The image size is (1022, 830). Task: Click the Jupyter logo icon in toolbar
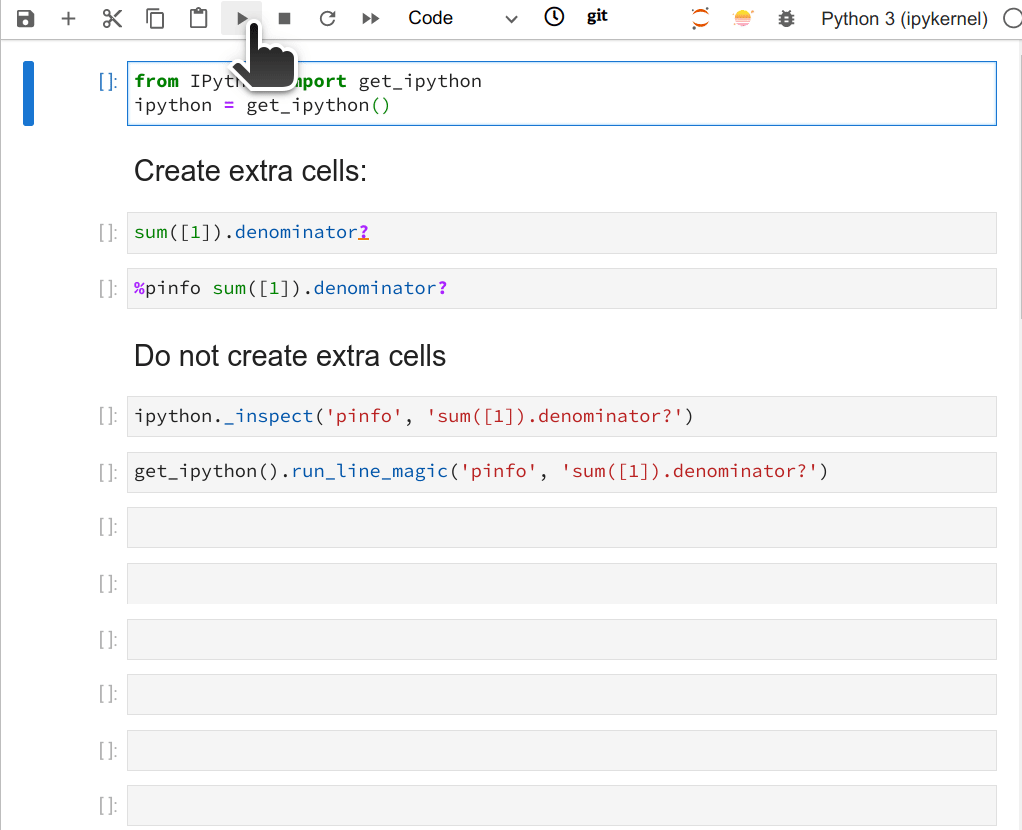pyautogui.click(x=700, y=18)
